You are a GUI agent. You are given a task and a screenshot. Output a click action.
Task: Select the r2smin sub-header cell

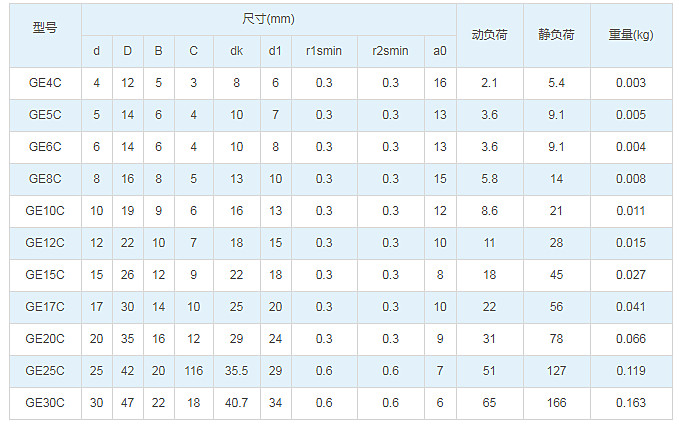pos(391,51)
